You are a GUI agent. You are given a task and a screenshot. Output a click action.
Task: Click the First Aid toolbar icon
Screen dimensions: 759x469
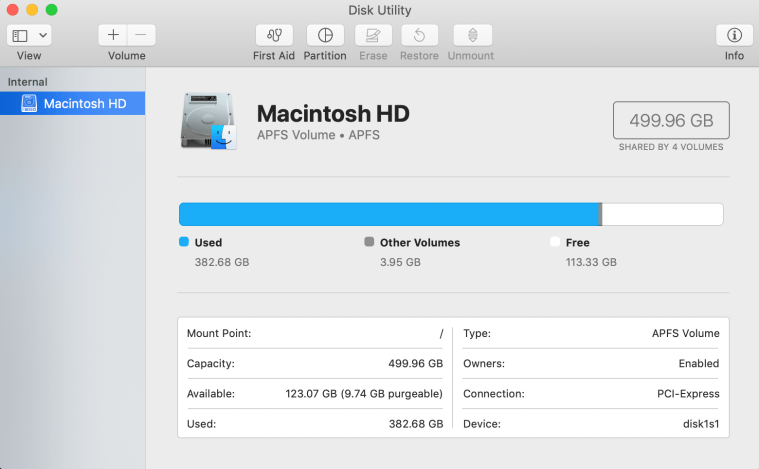[273, 35]
